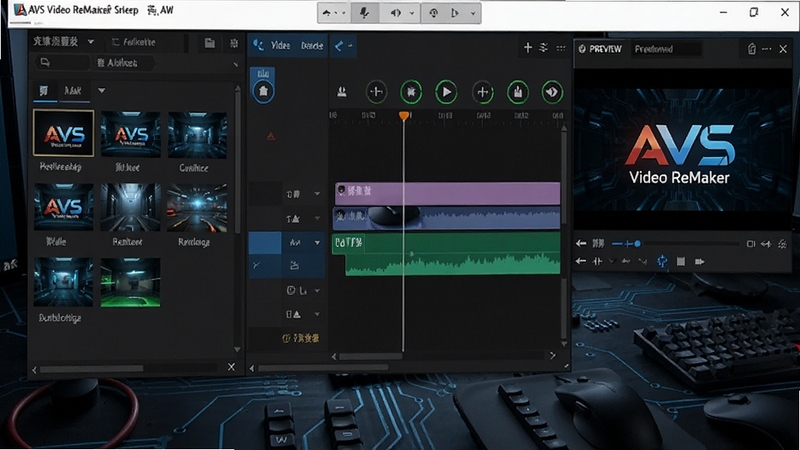This screenshot has width=800, height=450.
Task: Click the orange warning triangle in timeline sidebar
Action: tap(271, 136)
